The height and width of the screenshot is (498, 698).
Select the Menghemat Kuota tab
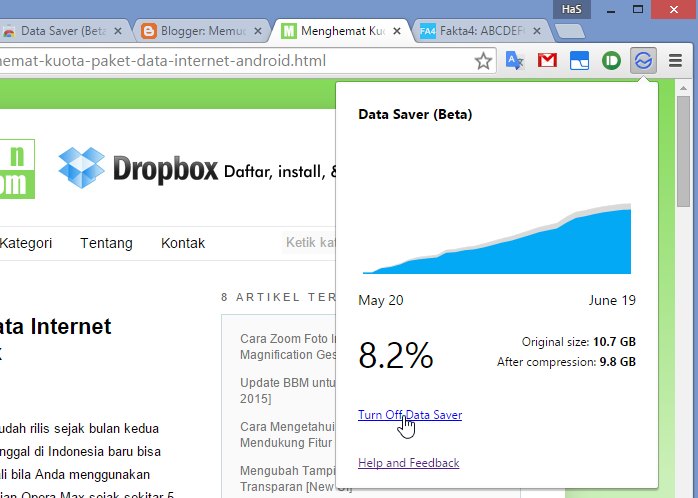point(342,31)
